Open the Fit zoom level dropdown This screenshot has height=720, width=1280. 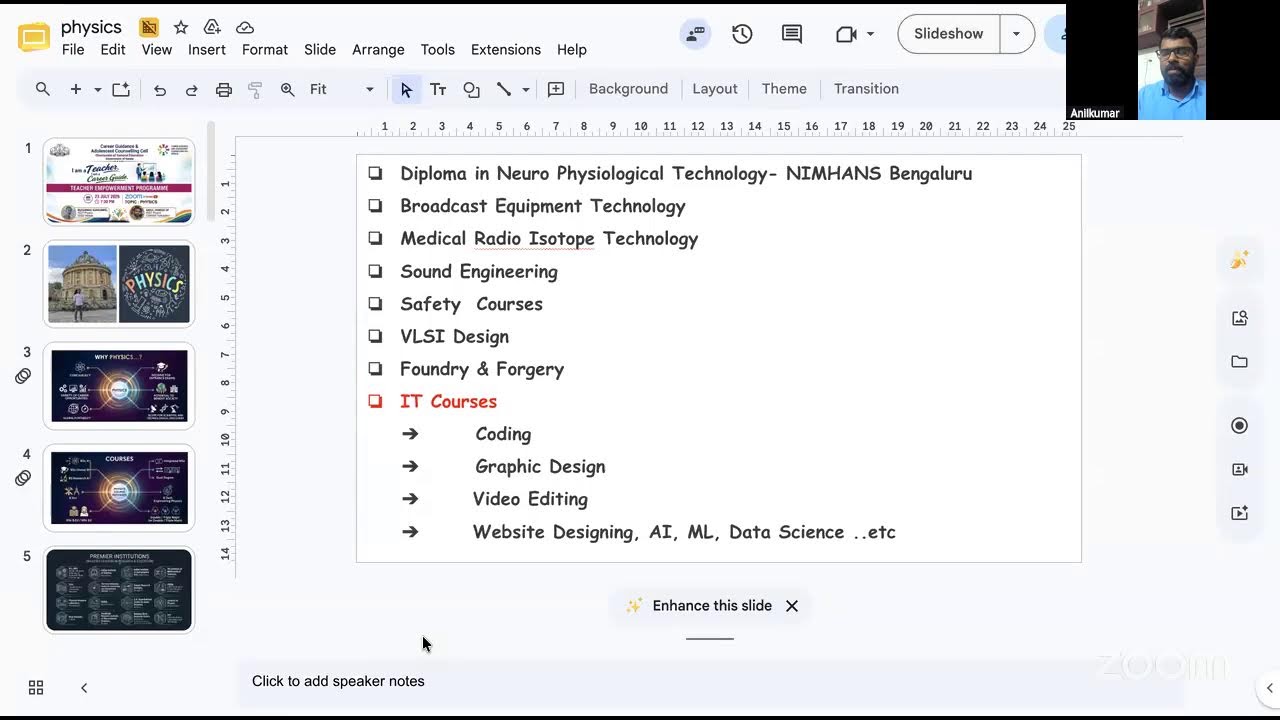click(341, 89)
